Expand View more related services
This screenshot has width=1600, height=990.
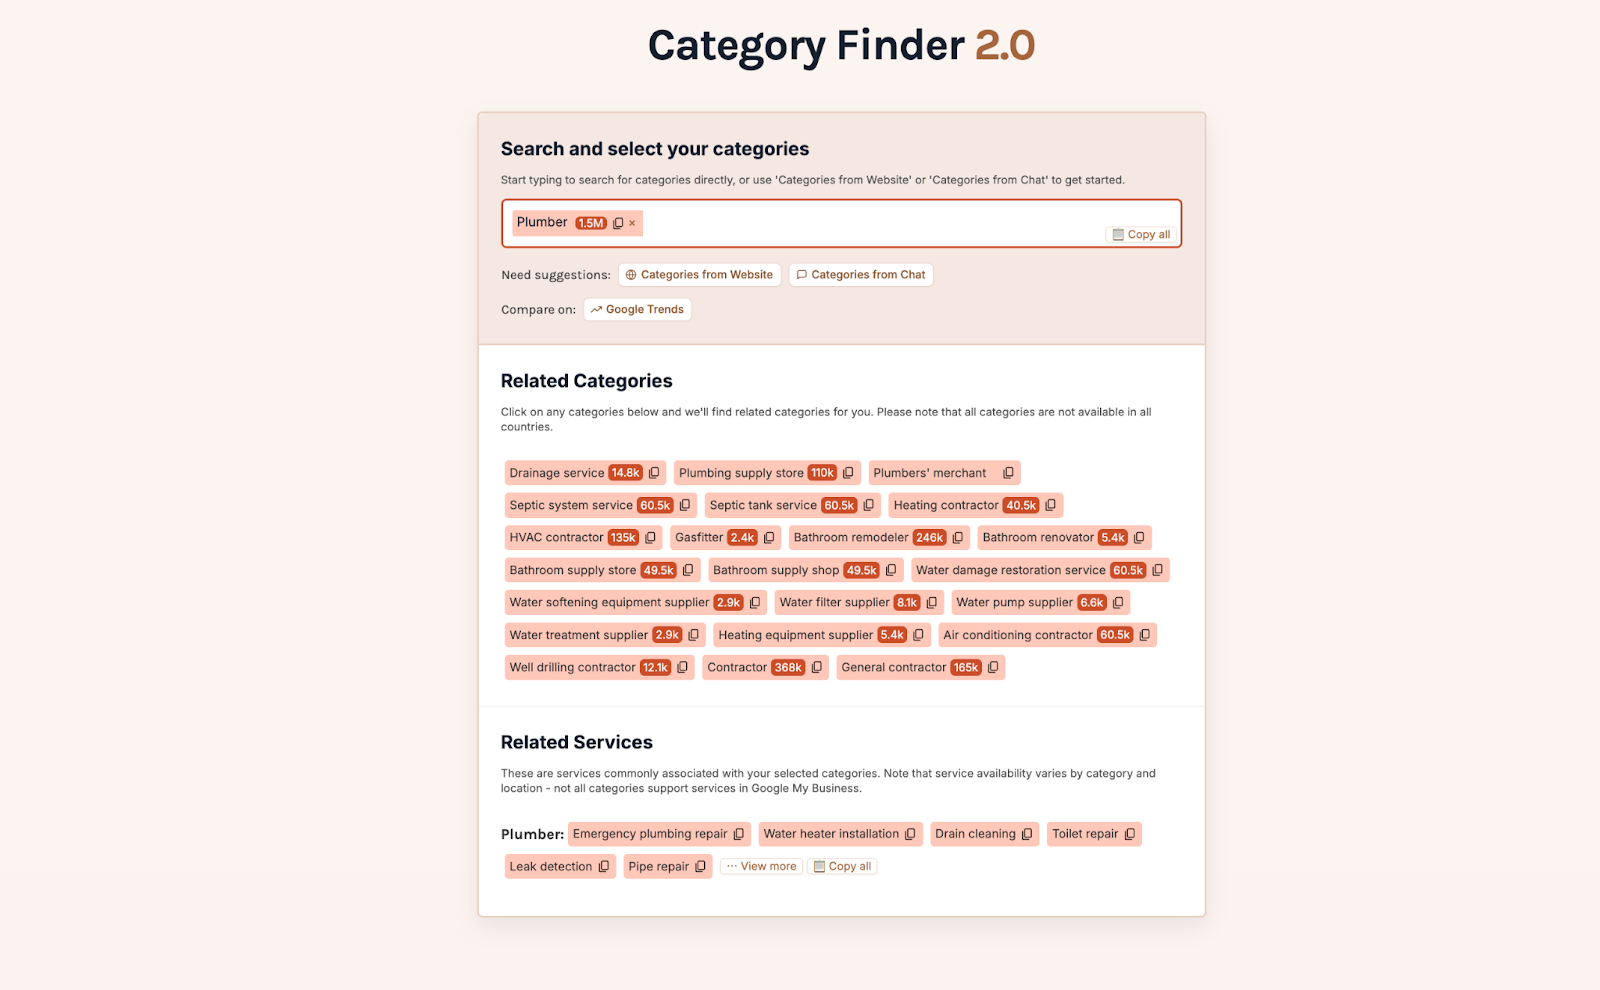tap(761, 866)
